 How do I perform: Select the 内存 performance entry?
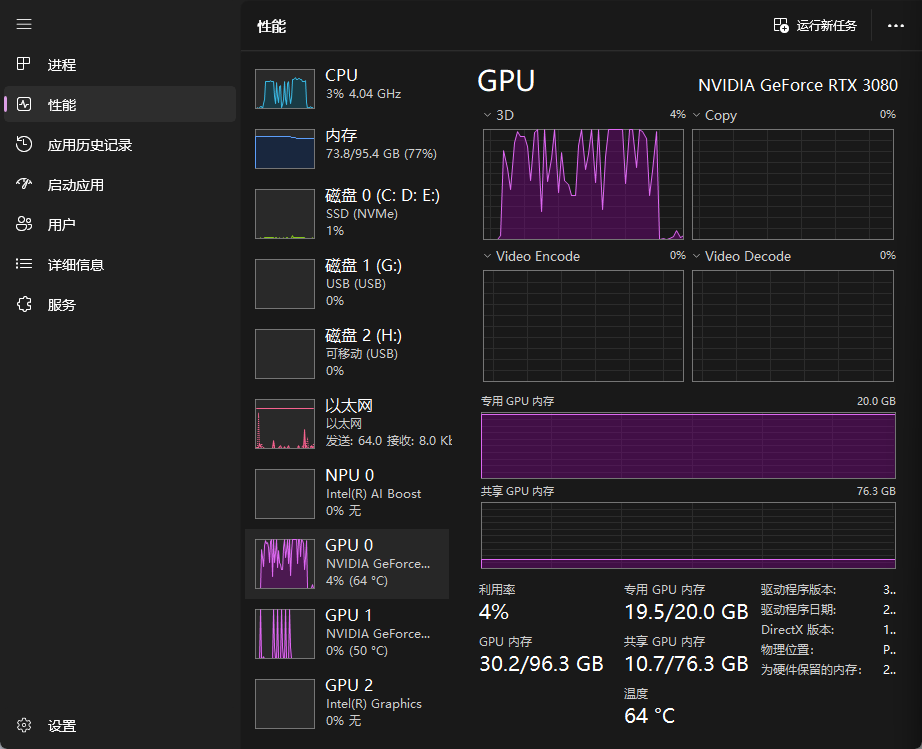coord(347,149)
